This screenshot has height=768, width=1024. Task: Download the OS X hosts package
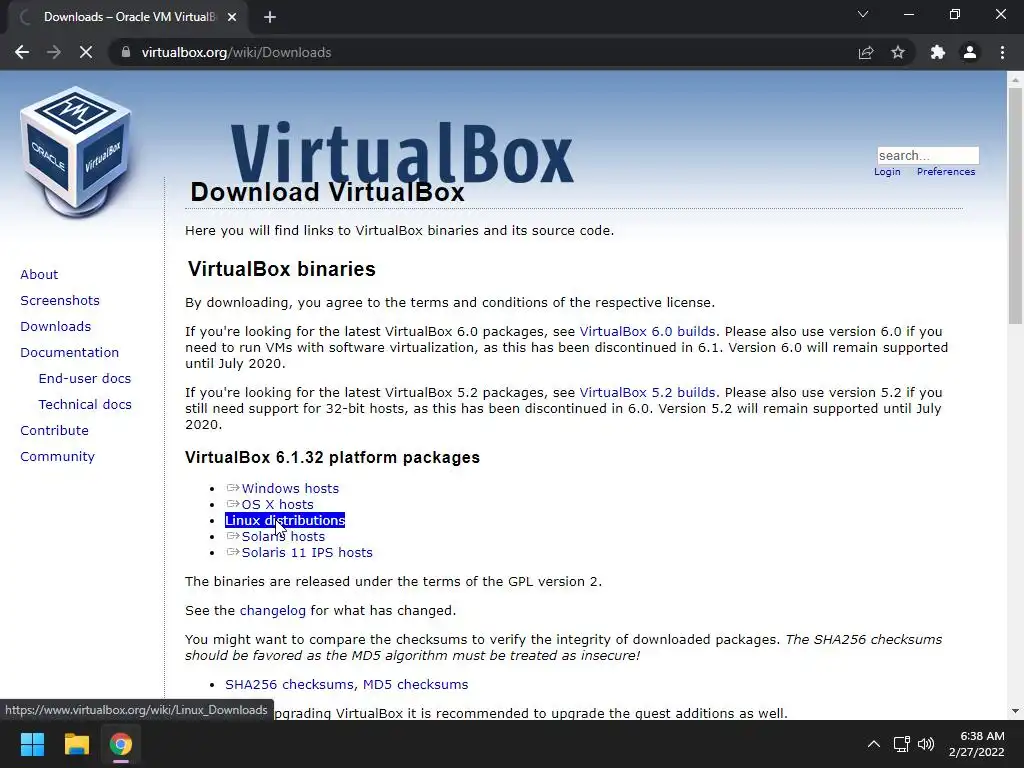click(x=278, y=504)
